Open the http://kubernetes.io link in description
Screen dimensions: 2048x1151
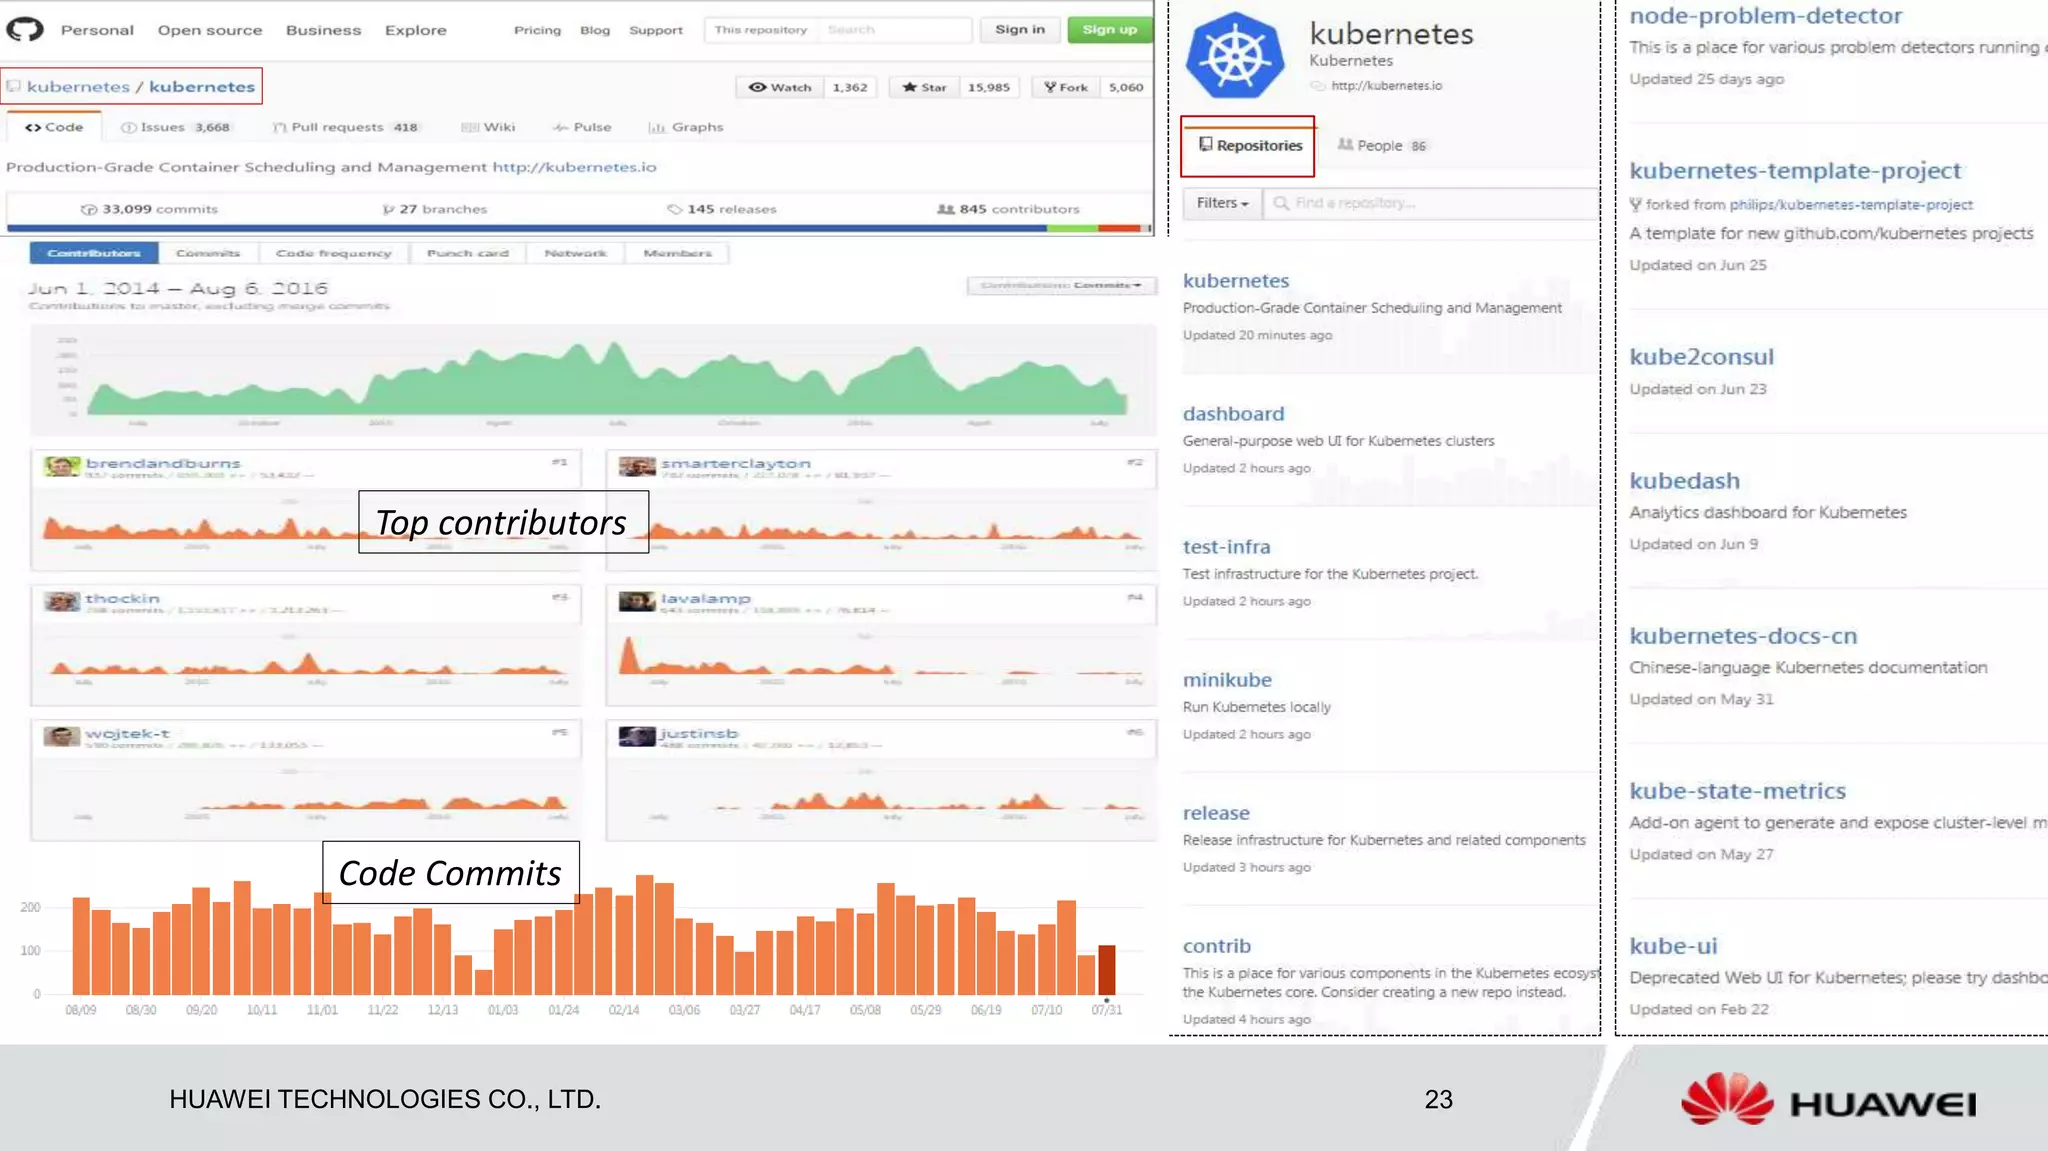(x=574, y=167)
